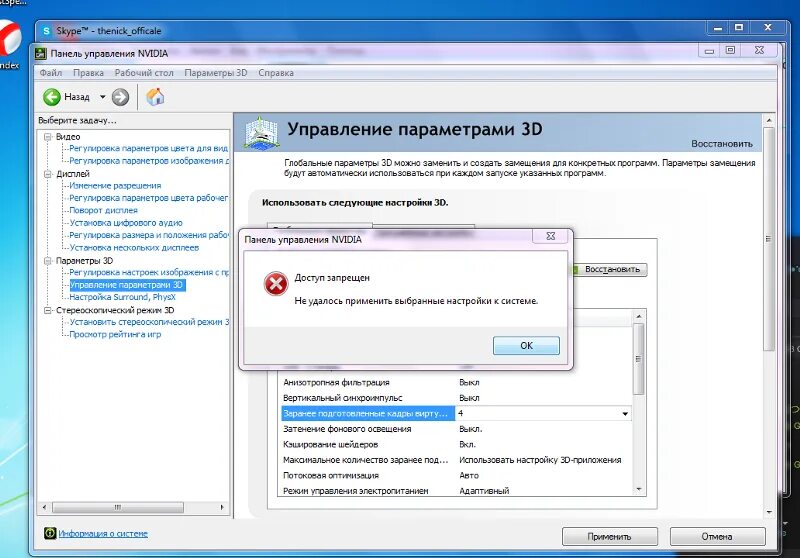Viewport: 800px width, 558px height.
Task: Select Потоковая оптимизация setting row
Action: [457, 475]
